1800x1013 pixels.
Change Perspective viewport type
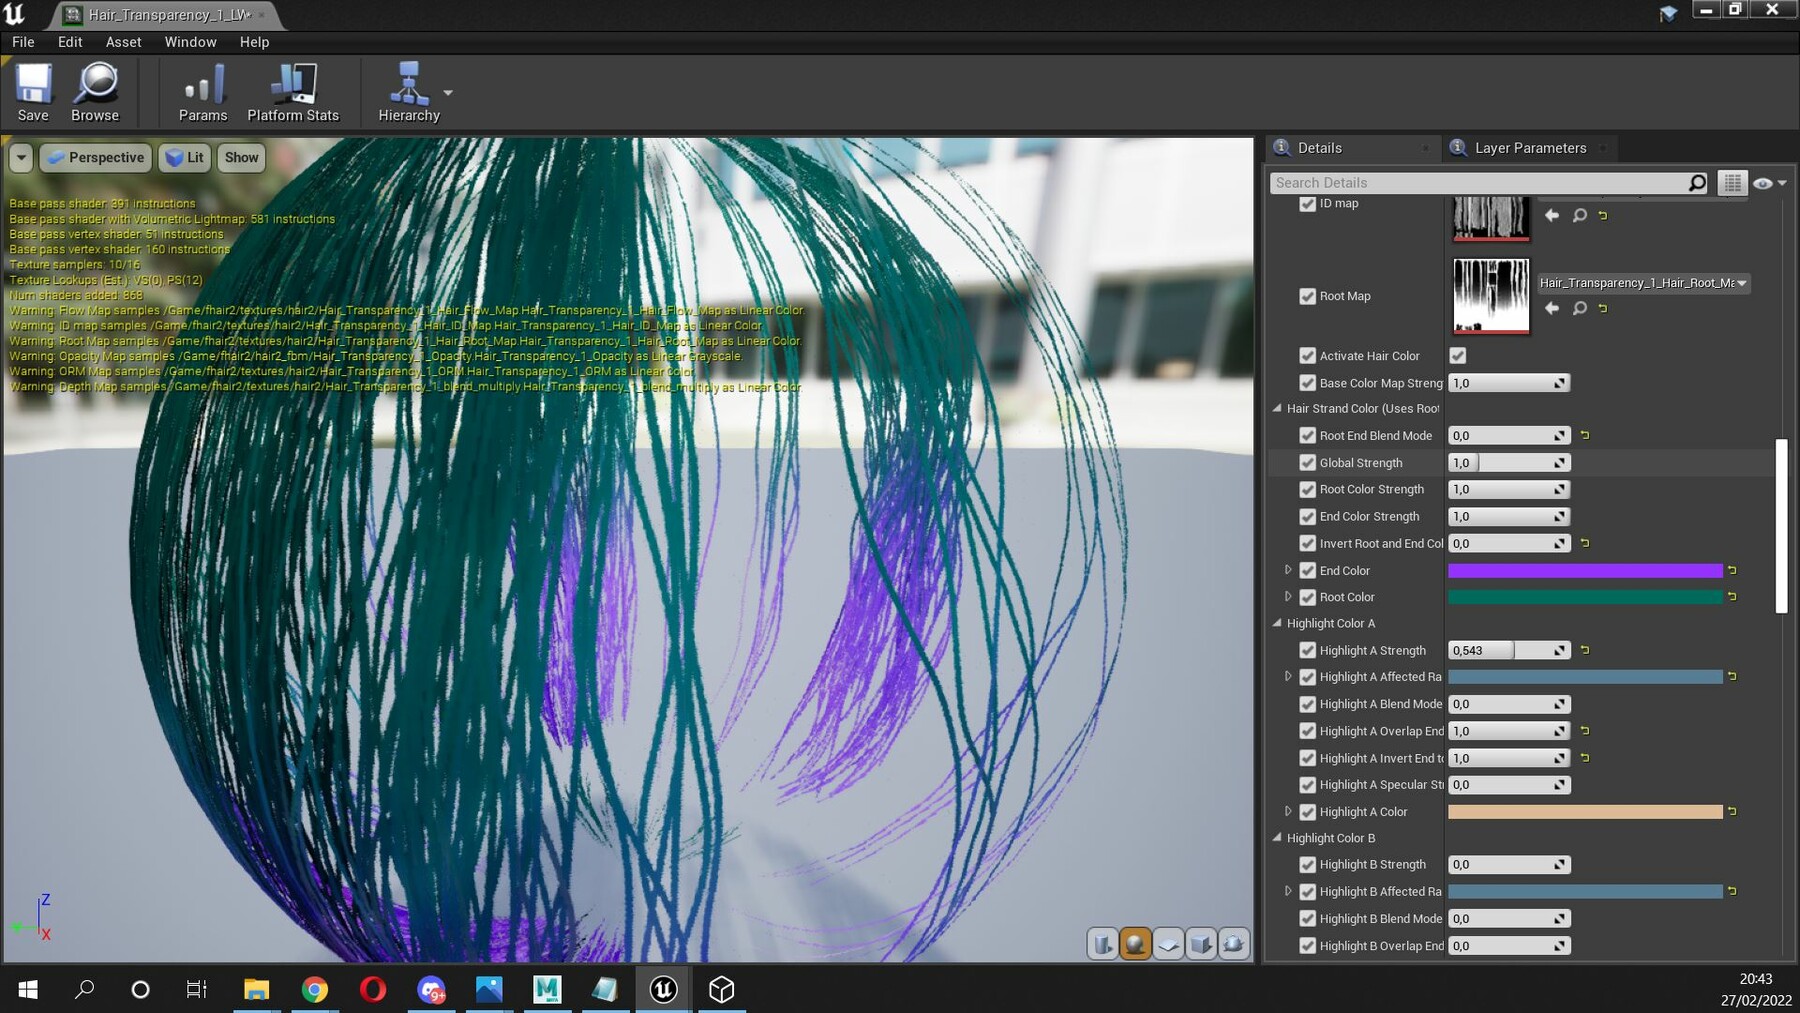pyautogui.click(x=96, y=157)
